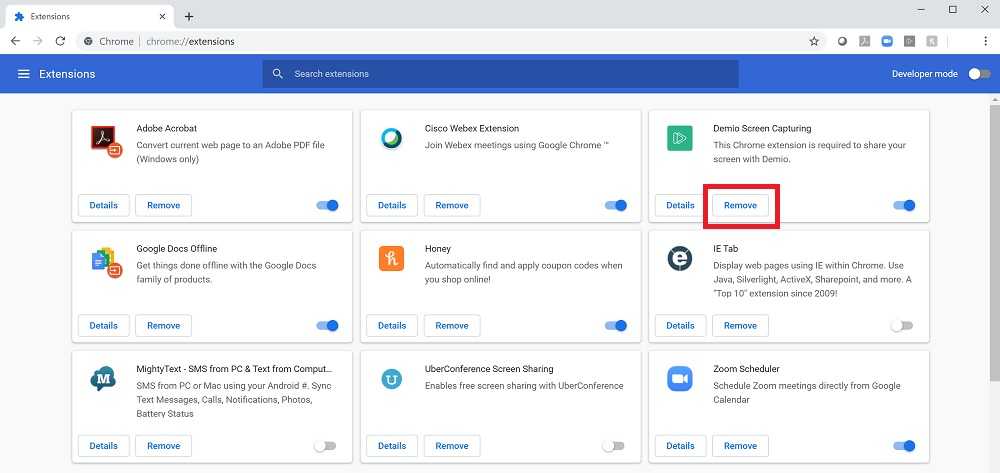Open MightyText Details button
The width and height of the screenshot is (1000, 473).
(x=103, y=446)
